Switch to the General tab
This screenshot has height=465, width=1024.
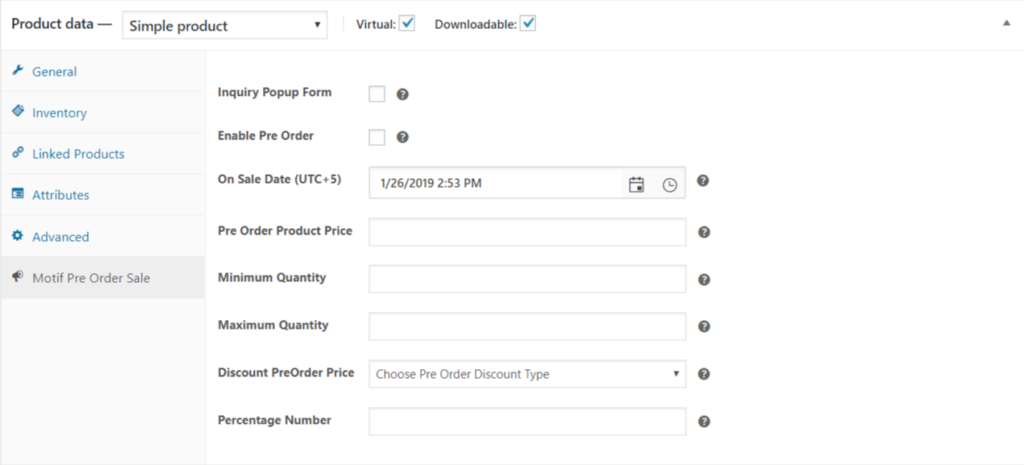pos(54,72)
